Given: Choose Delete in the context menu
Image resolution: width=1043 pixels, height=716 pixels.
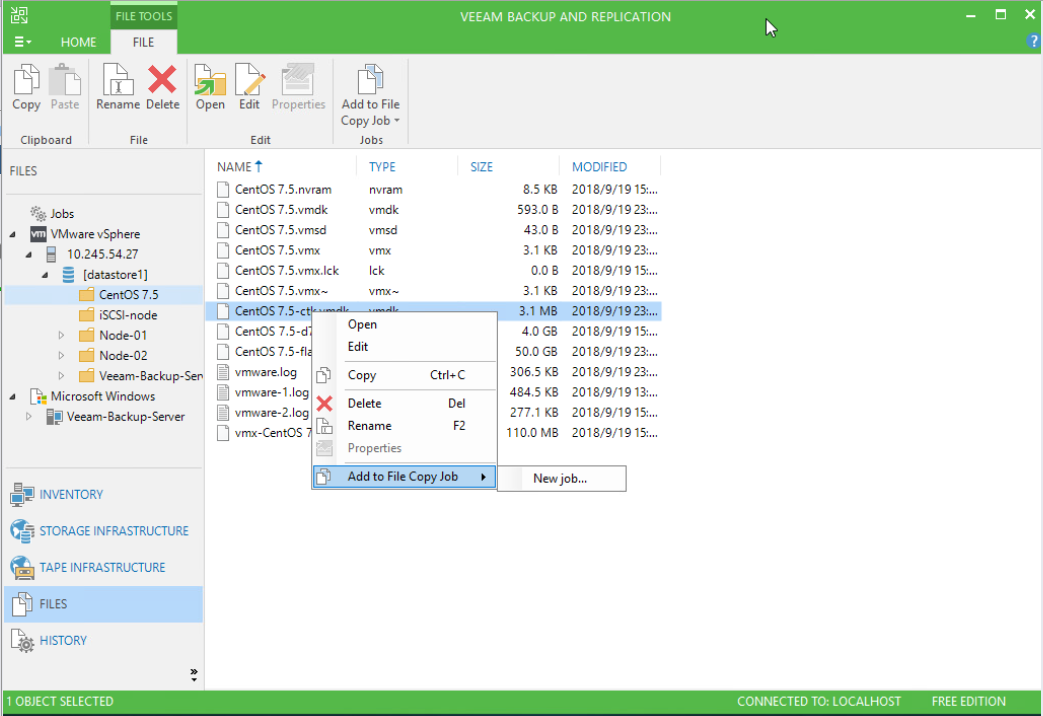Looking at the screenshot, I should click(404, 404).
